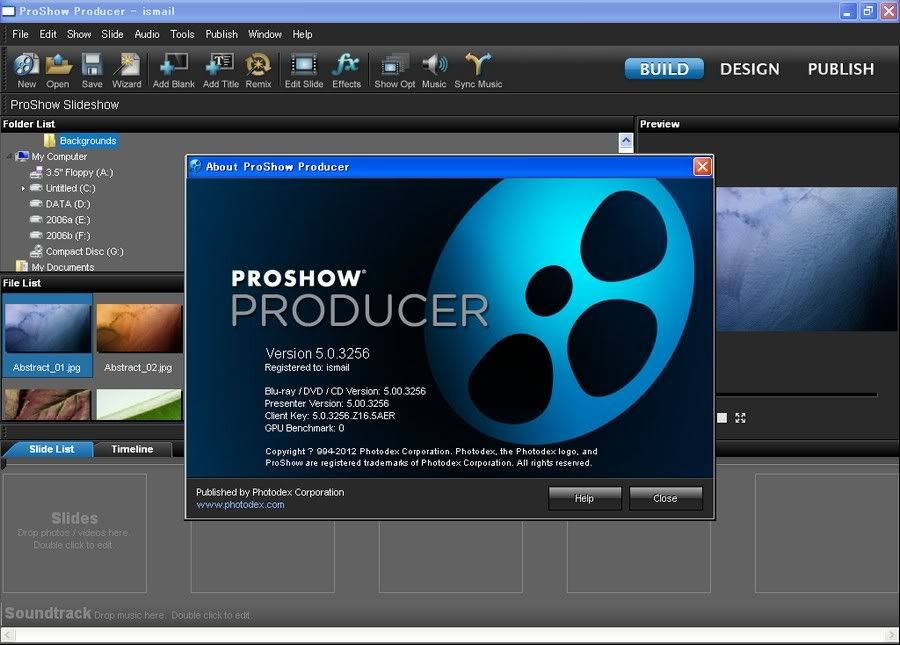Select the Abstract_01.jpg thumbnail
The height and width of the screenshot is (645, 900).
(47, 336)
